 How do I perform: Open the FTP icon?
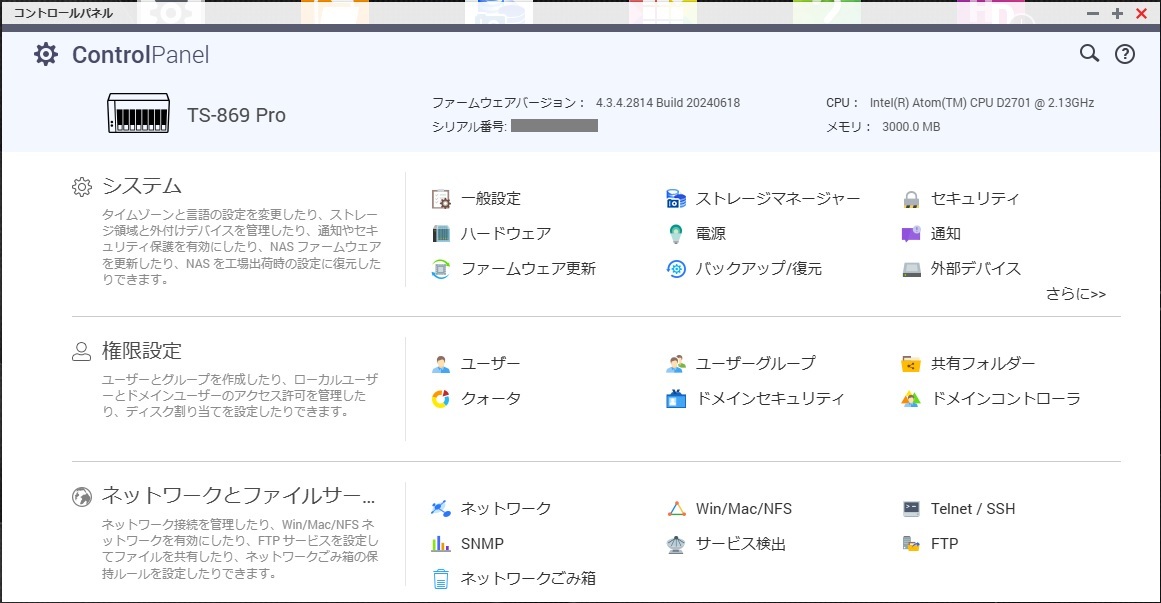911,543
